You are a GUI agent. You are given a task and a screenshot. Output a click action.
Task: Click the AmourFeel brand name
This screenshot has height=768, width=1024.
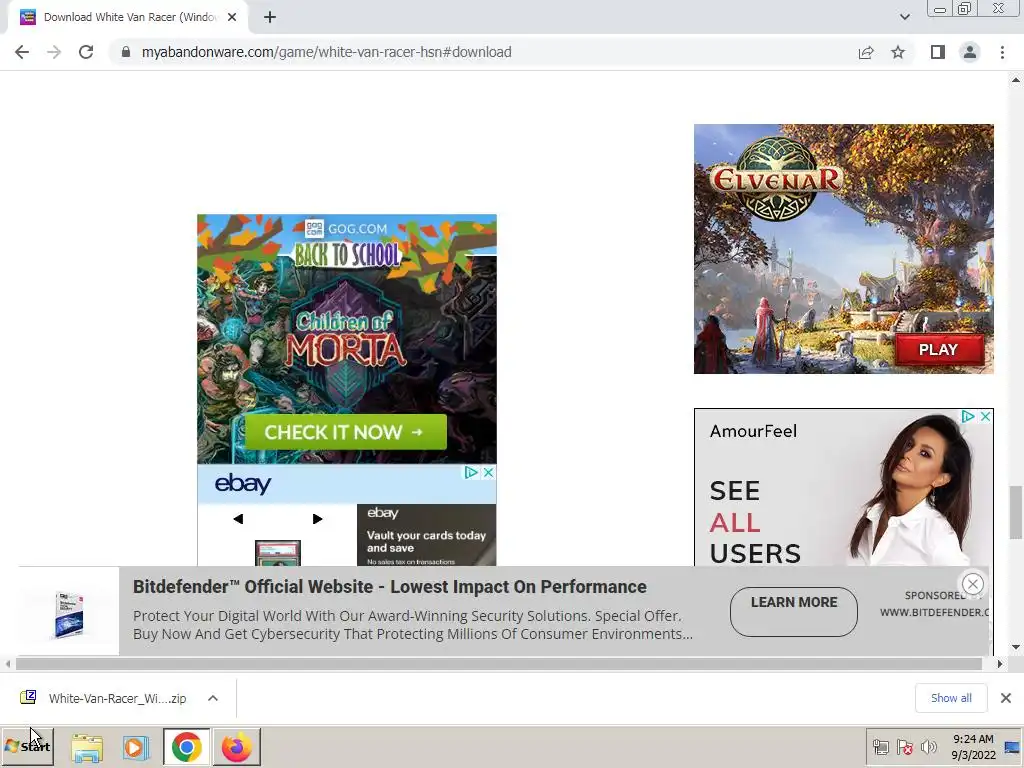[753, 431]
